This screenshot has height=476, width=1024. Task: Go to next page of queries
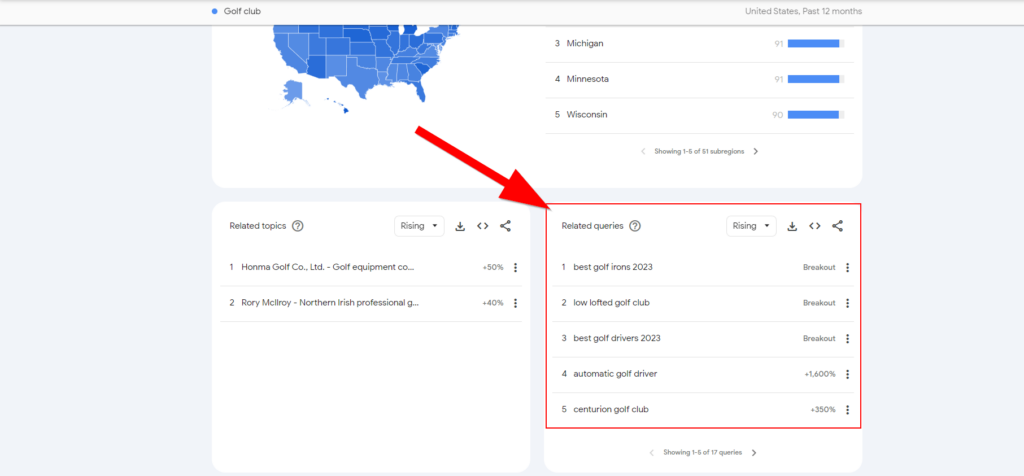[x=754, y=453]
